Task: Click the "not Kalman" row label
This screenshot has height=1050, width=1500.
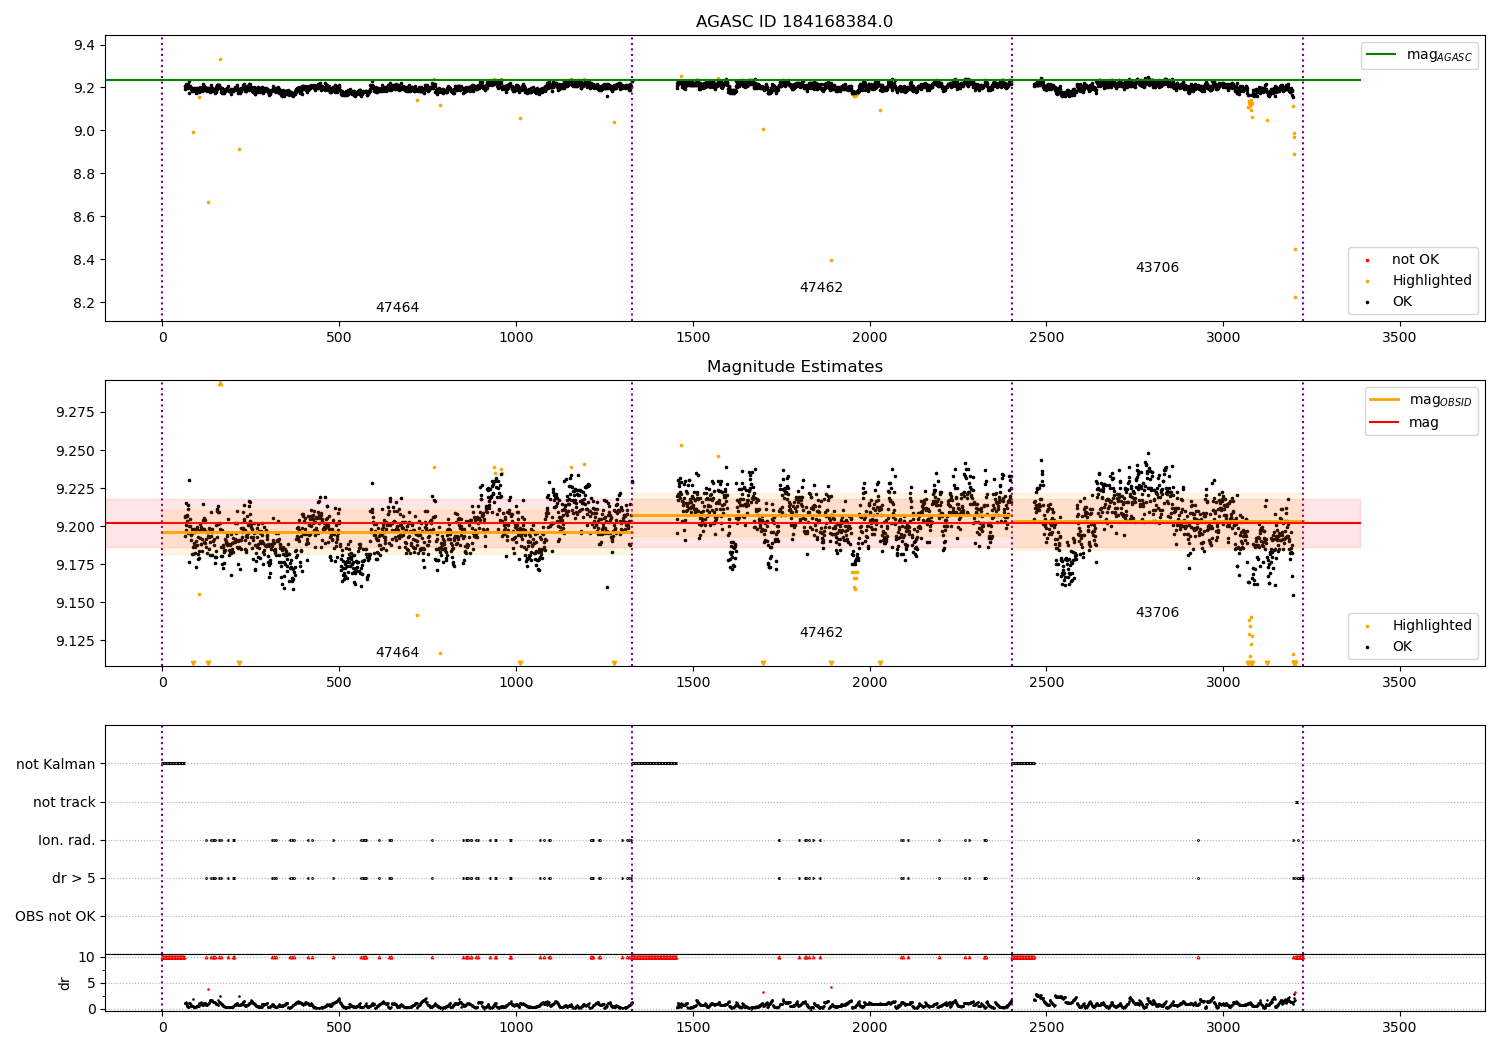Action: [56, 765]
